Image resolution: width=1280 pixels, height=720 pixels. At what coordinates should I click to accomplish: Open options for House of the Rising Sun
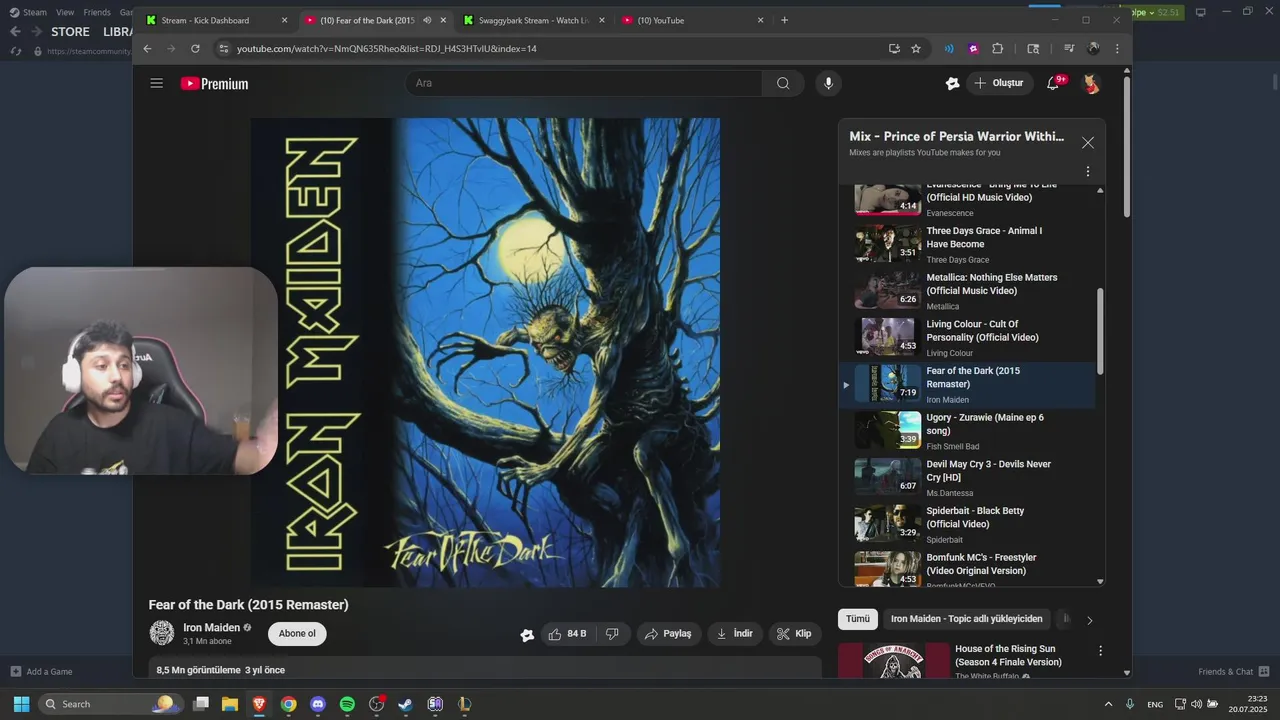[1100, 651]
